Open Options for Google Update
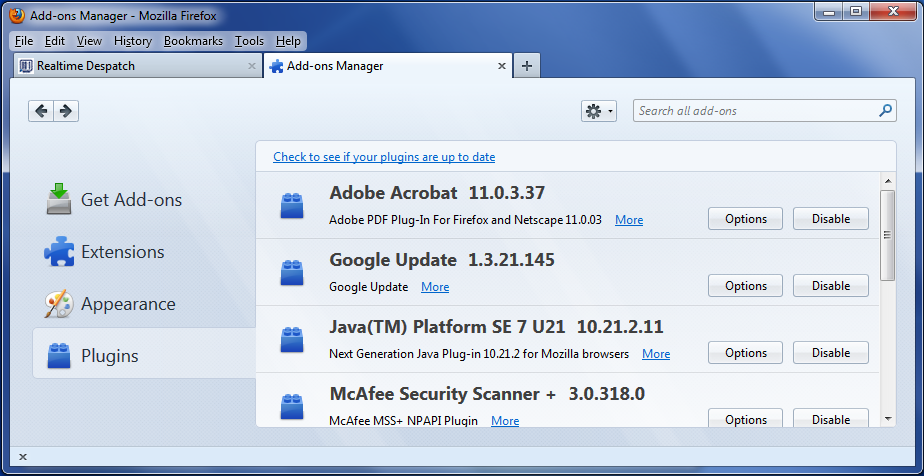The width and height of the screenshot is (924, 476). [x=745, y=286]
